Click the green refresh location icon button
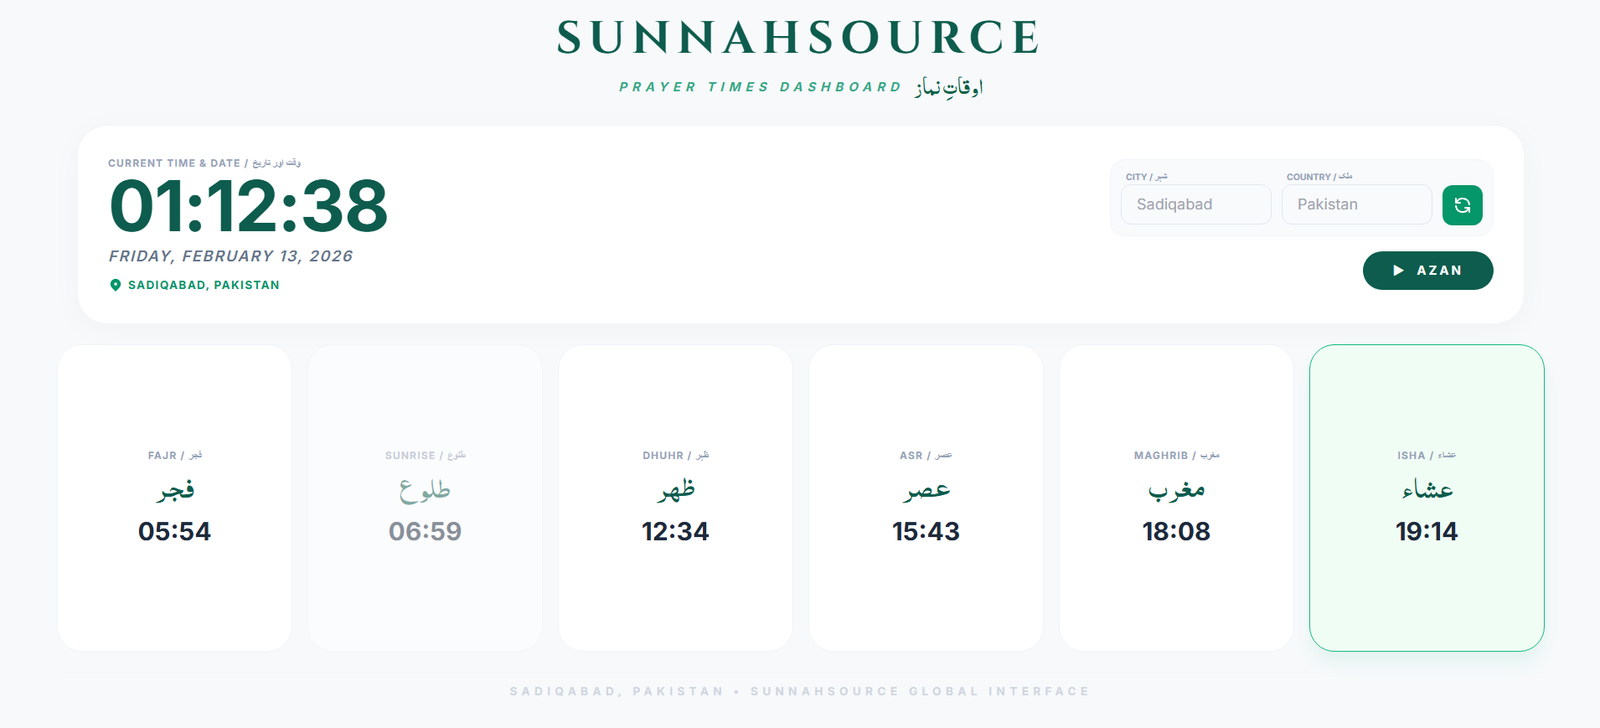The width and height of the screenshot is (1600, 728). 1462,205
